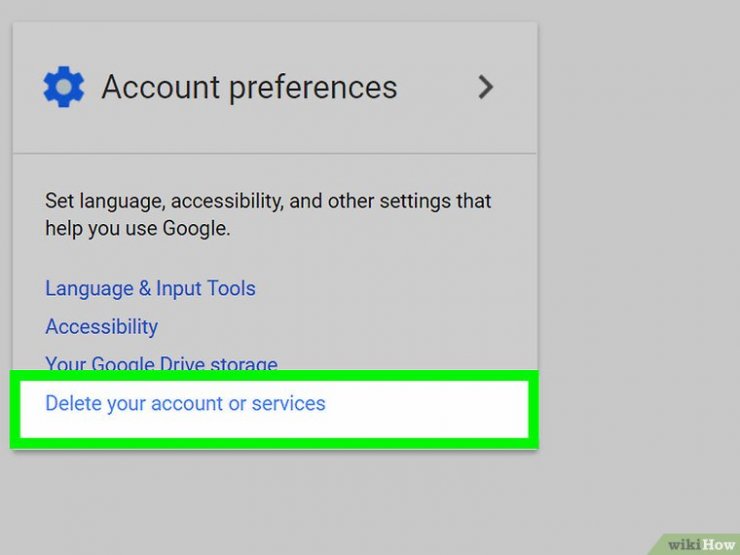Select Delete your account or services

pos(185,404)
